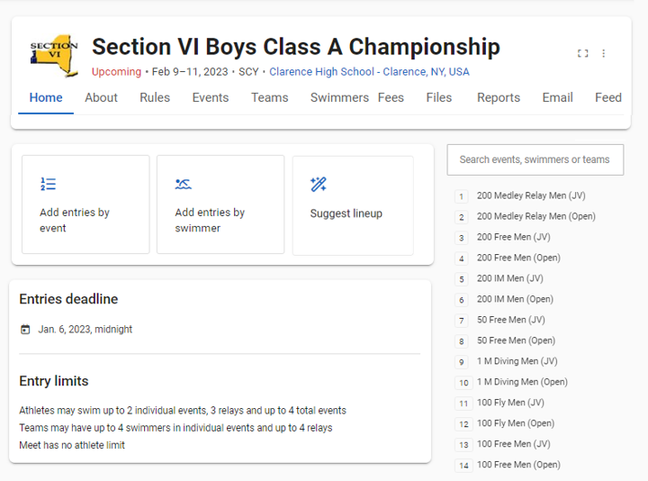
Task: Click Add entries by swimmer card
Action: coord(221,205)
